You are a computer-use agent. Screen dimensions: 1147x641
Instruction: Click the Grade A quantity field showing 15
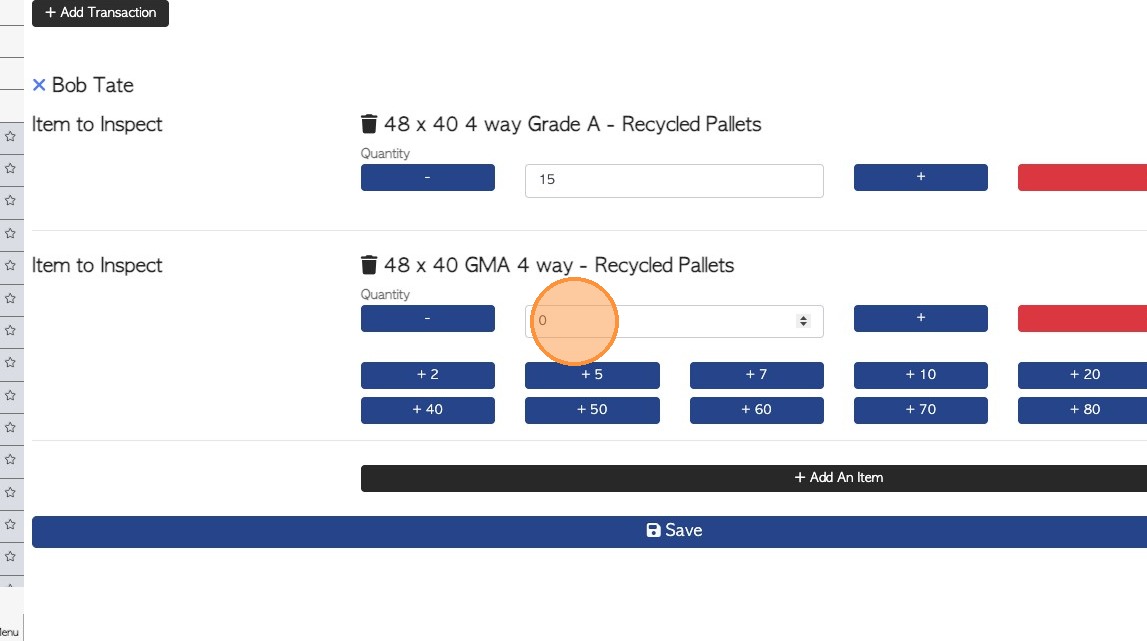[673, 181]
